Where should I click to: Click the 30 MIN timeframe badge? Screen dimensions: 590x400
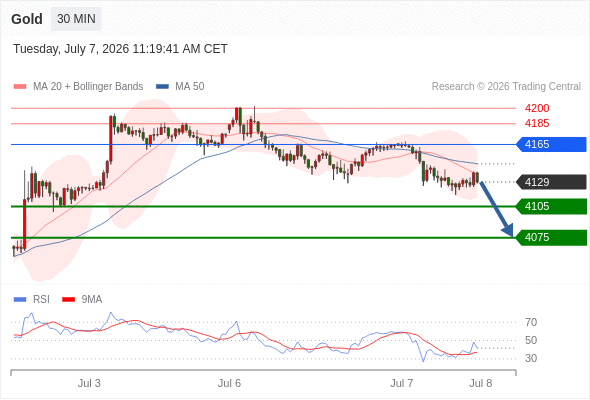tap(76, 19)
